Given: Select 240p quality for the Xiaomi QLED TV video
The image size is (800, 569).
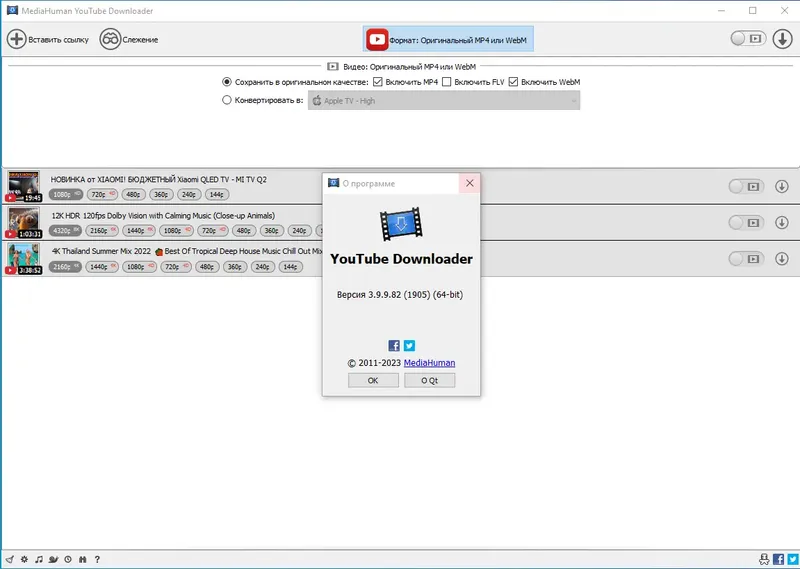Looking at the screenshot, I should click(x=189, y=194).
